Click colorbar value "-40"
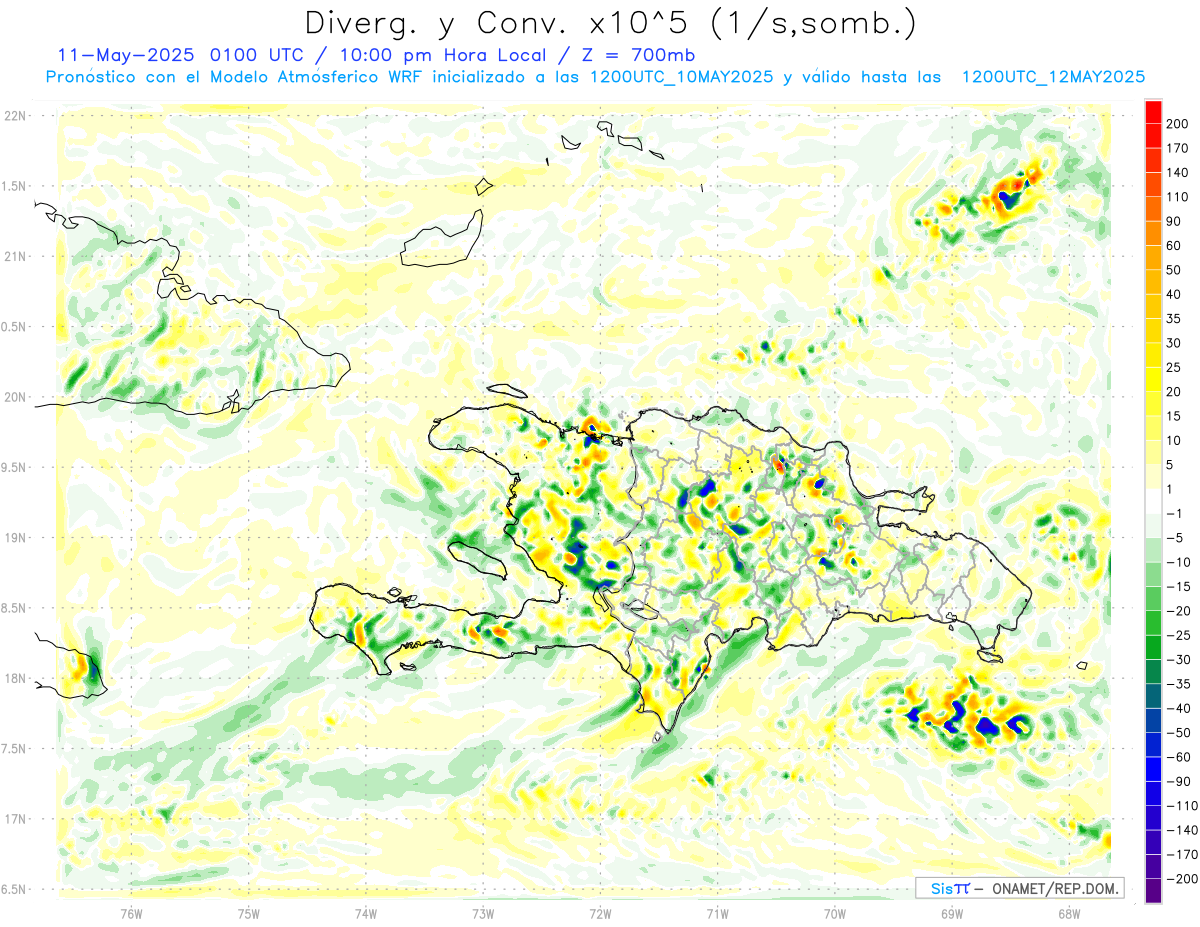1200x927 pixels. 1179,708
